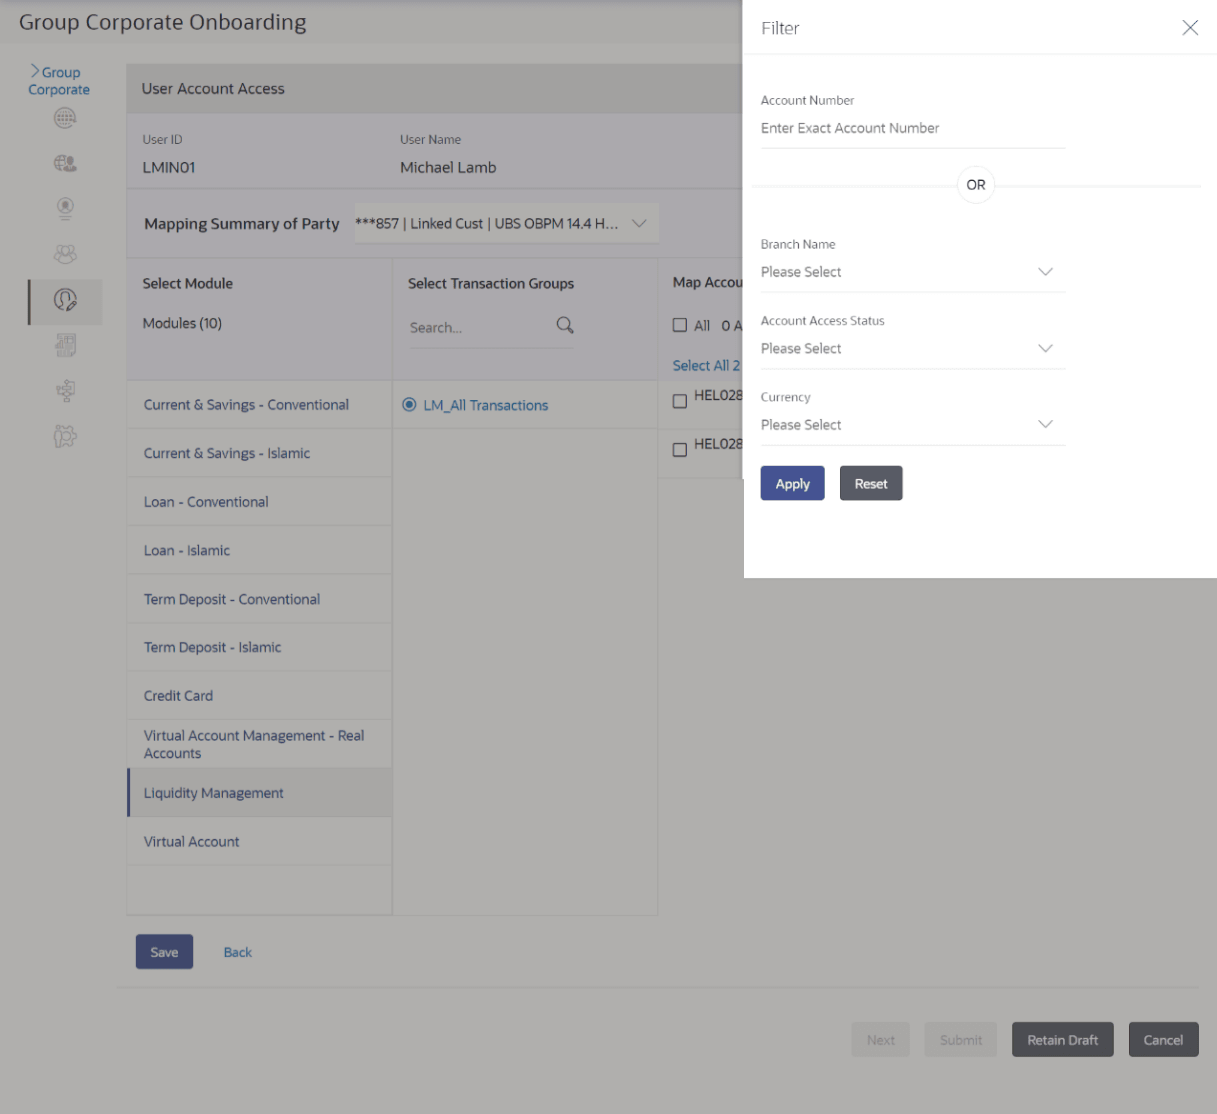The height and width of the screenshot is (1114, 1217).
Task: Select the LM_All Transactions radio button
Action: point(409,405)
